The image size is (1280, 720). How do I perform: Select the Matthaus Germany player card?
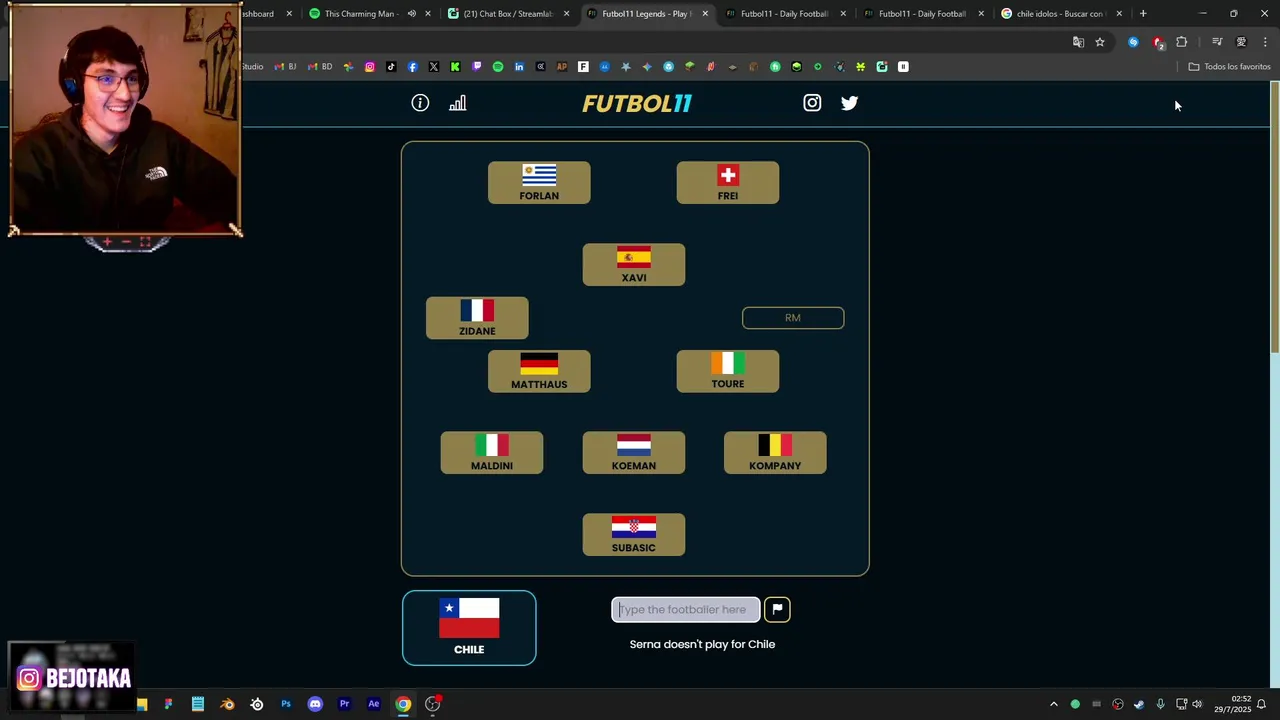click(539, 371)
